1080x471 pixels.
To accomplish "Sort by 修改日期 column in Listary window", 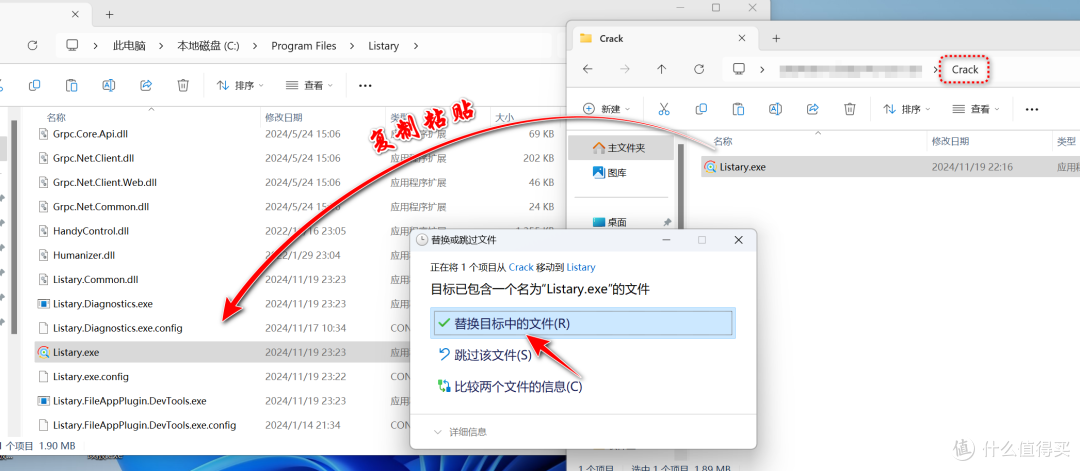I will 284,118.
